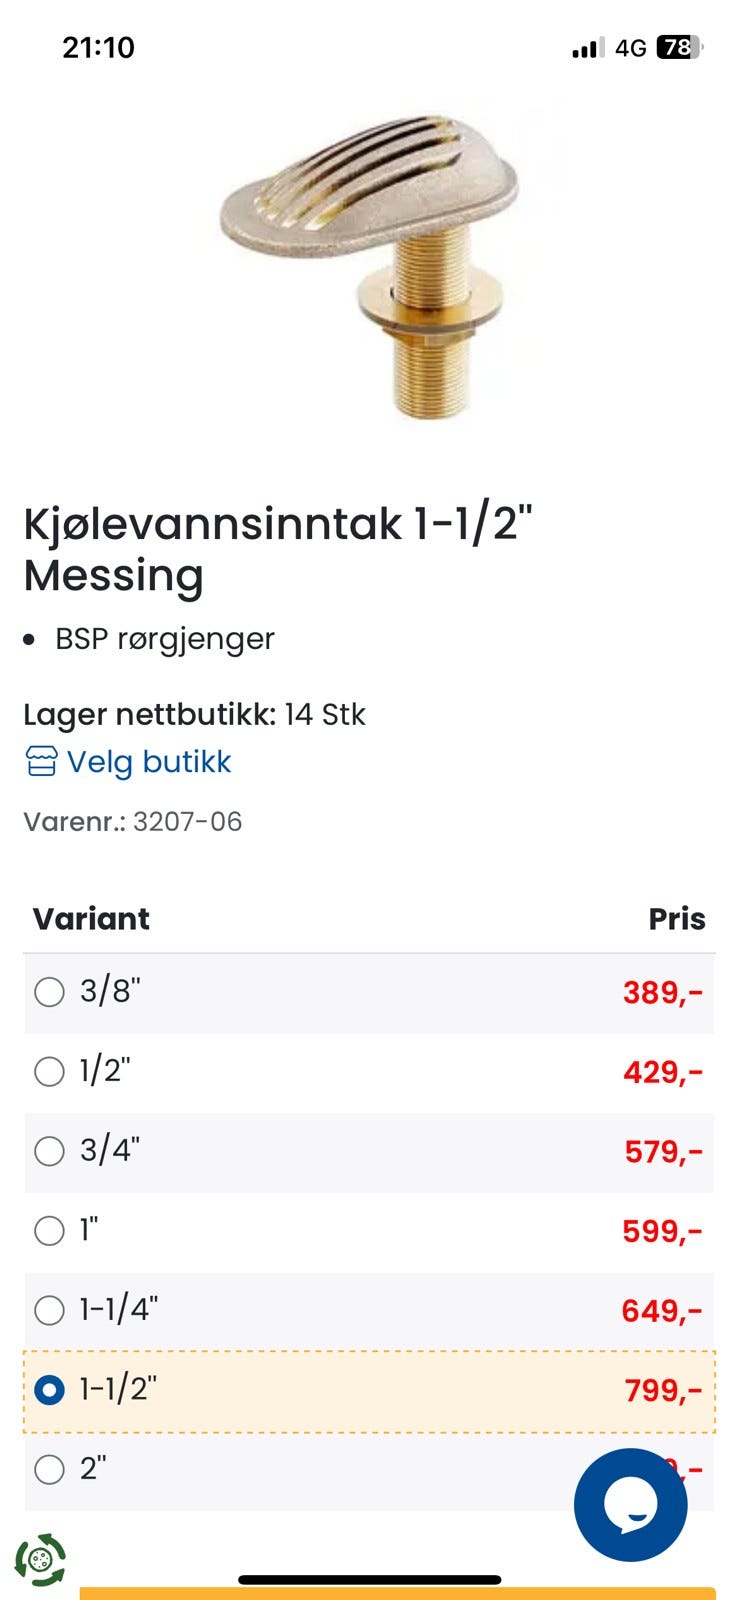Screen dimensions: 739x1600
Task: Tap the battery indicator in status bar
Action: click(679, 47)
